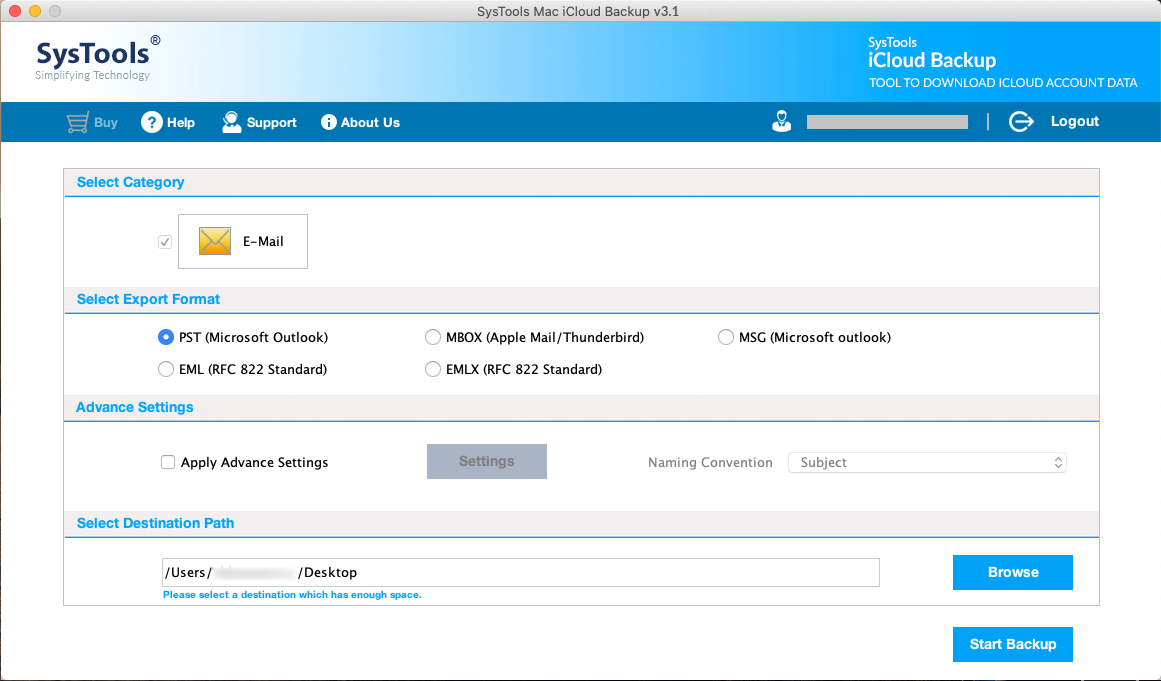The height and width of the screenshot is (681, 1161).
Task: Click the user account avatar icon
Action: (x=781, y=122)
